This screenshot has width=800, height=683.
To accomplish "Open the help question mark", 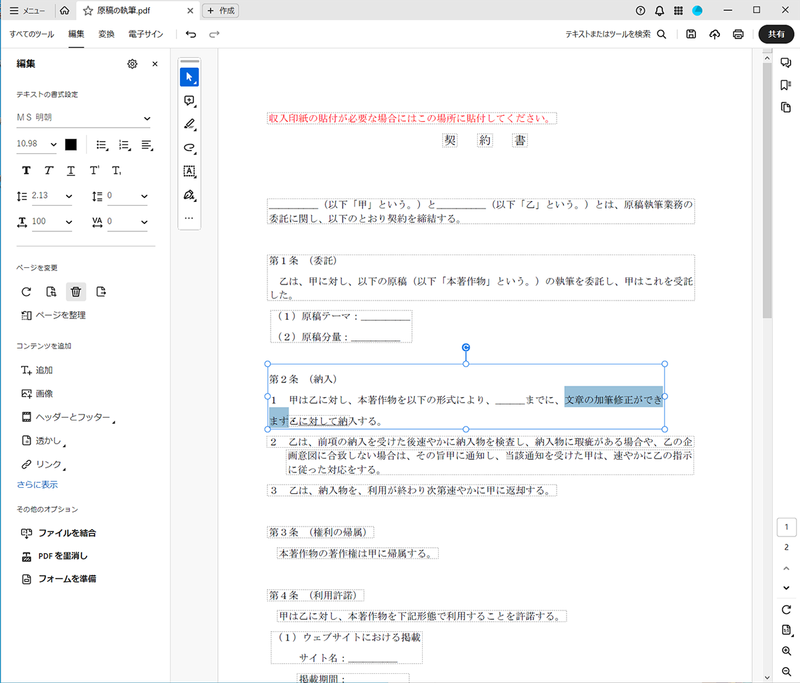I will click(640, 10).
